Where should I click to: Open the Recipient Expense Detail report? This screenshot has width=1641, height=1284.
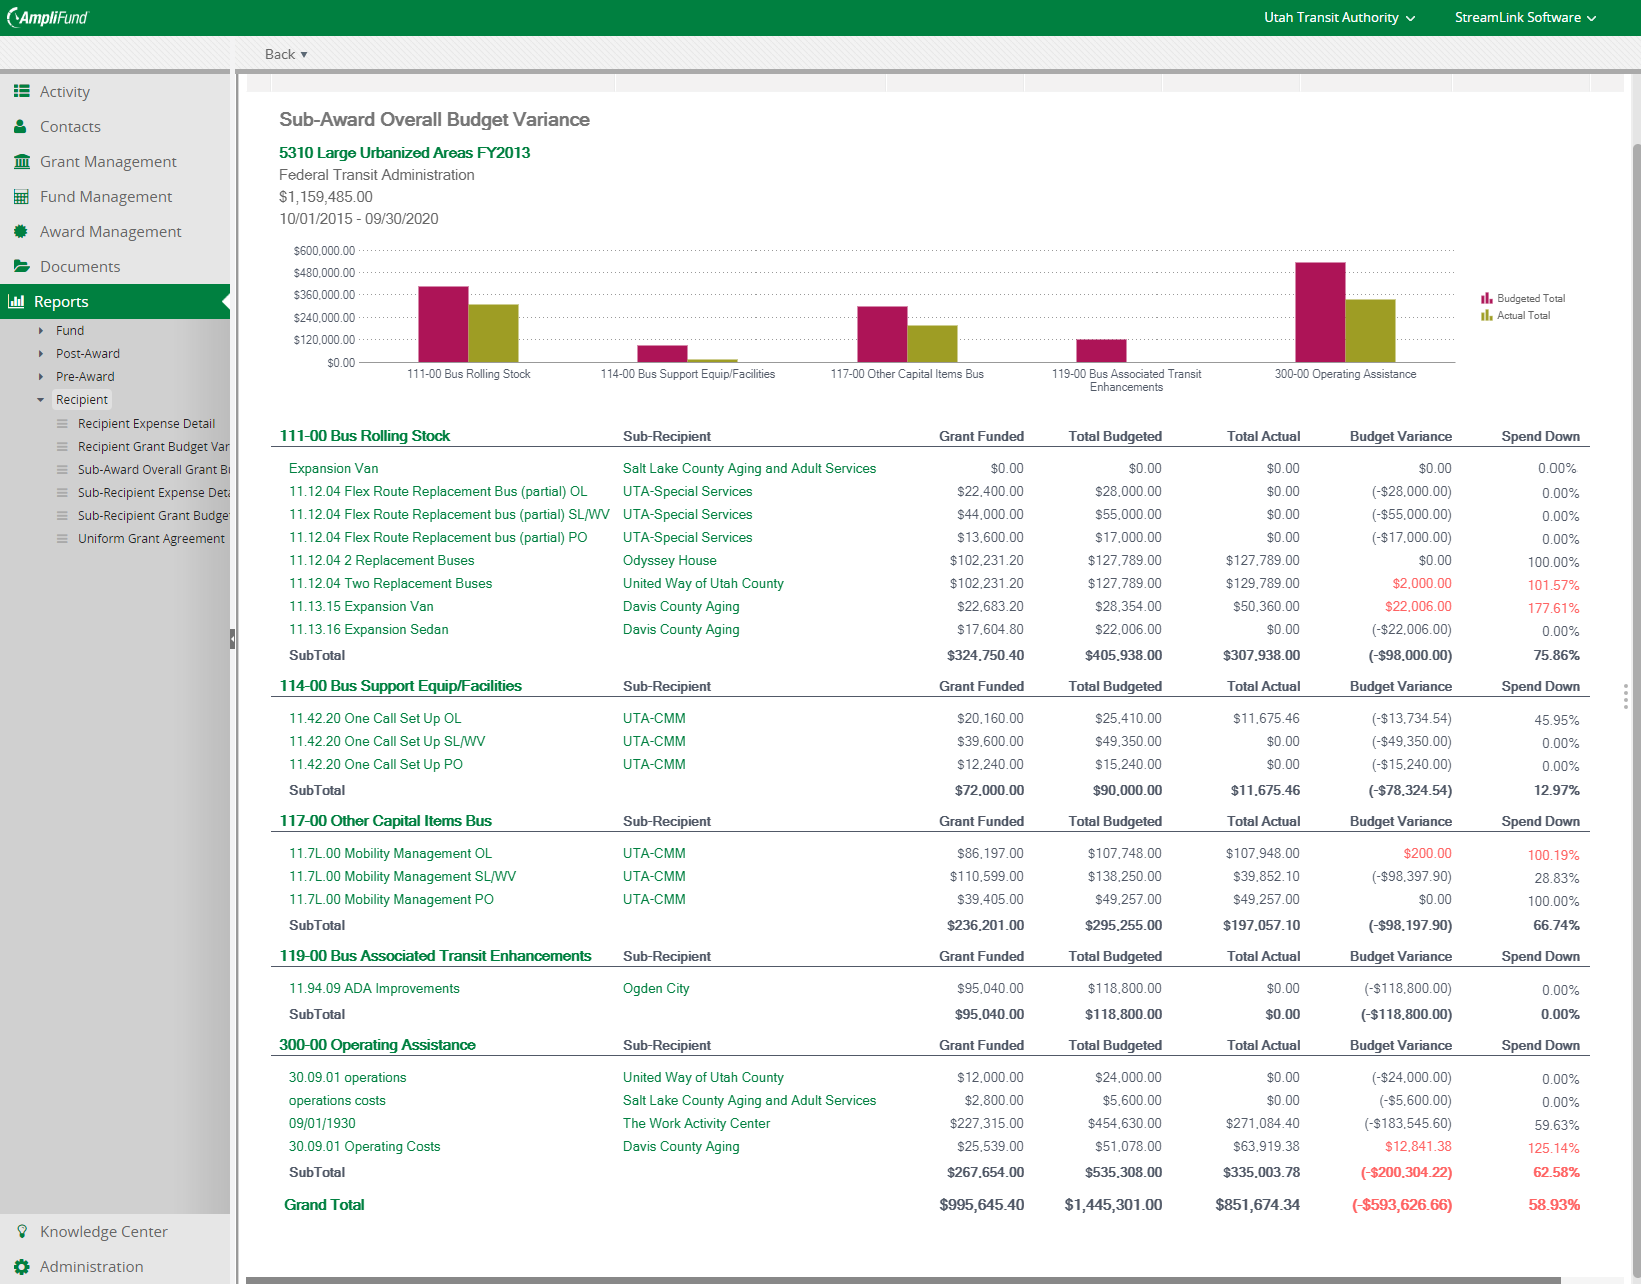click(146, 423)
